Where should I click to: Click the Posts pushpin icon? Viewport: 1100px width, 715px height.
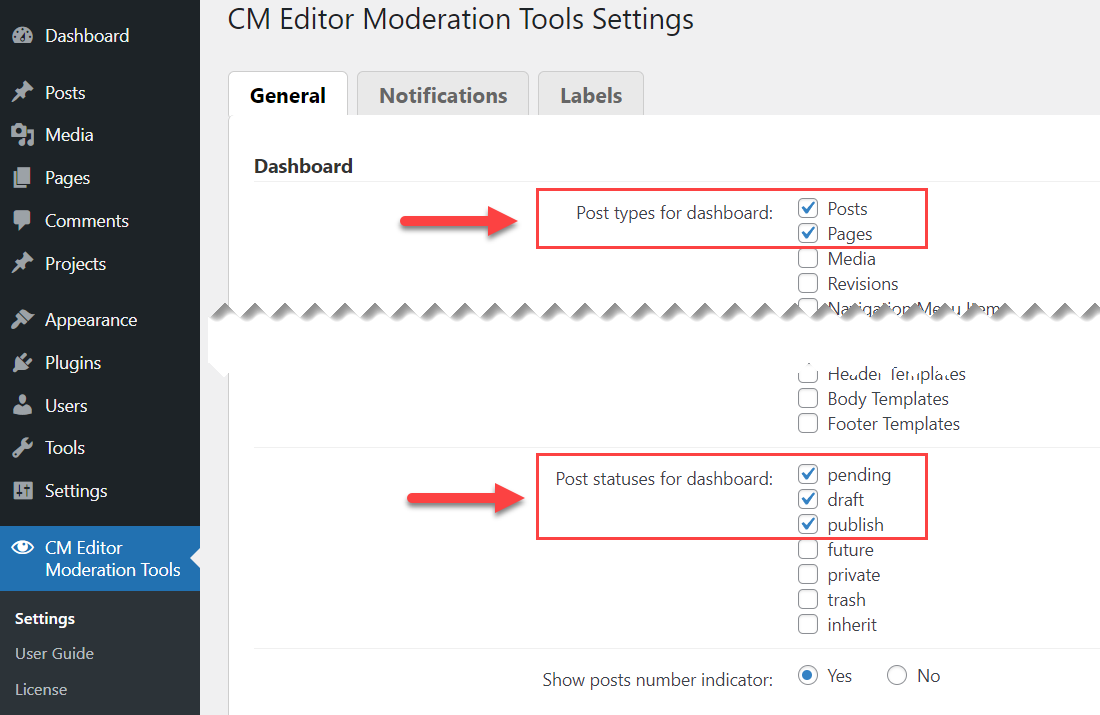(22, 92)
